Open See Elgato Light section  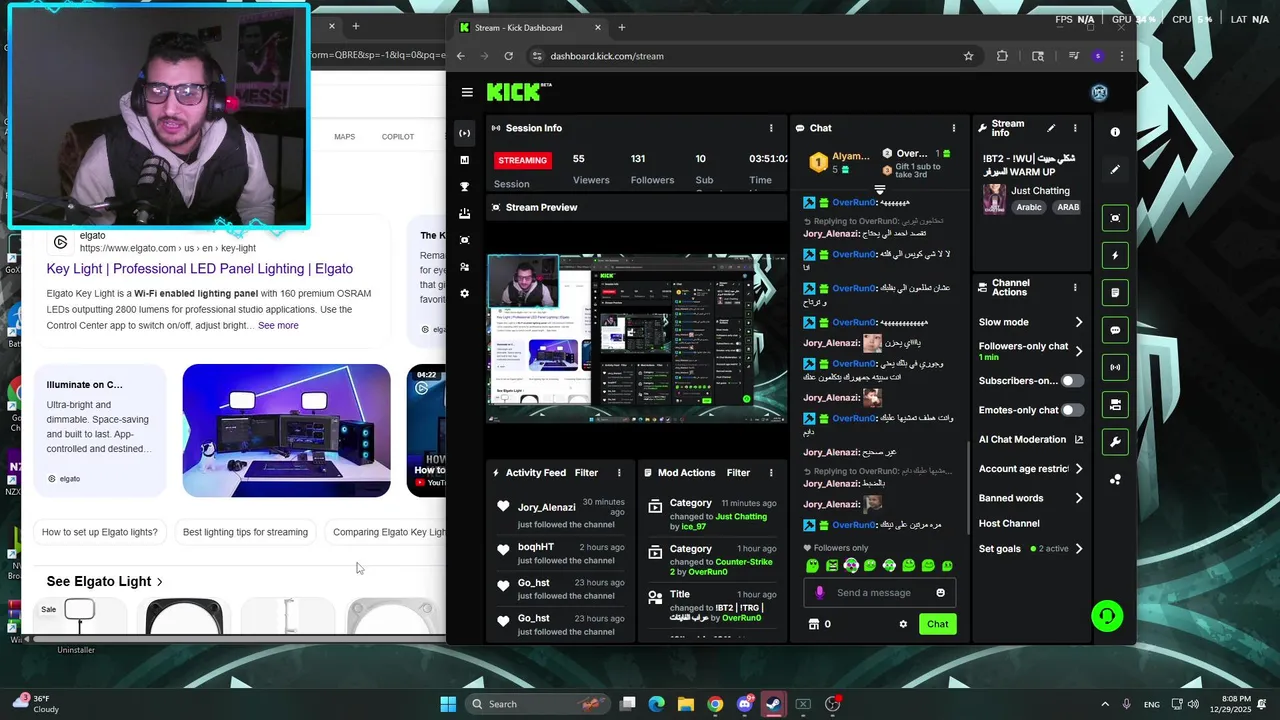pos(104,581)
